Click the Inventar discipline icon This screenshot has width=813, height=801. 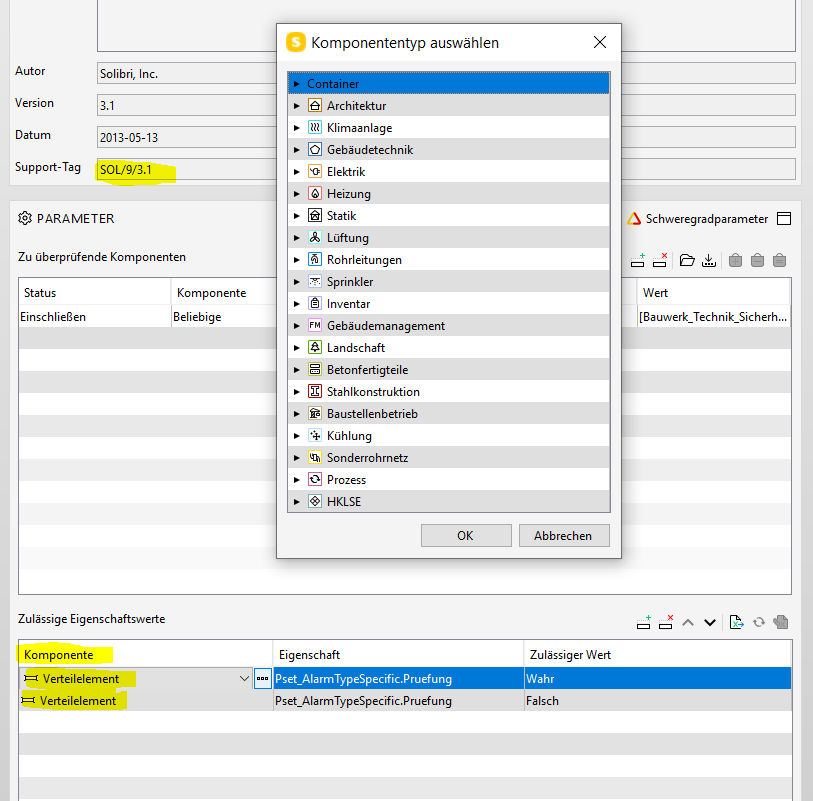pos(315,303)
